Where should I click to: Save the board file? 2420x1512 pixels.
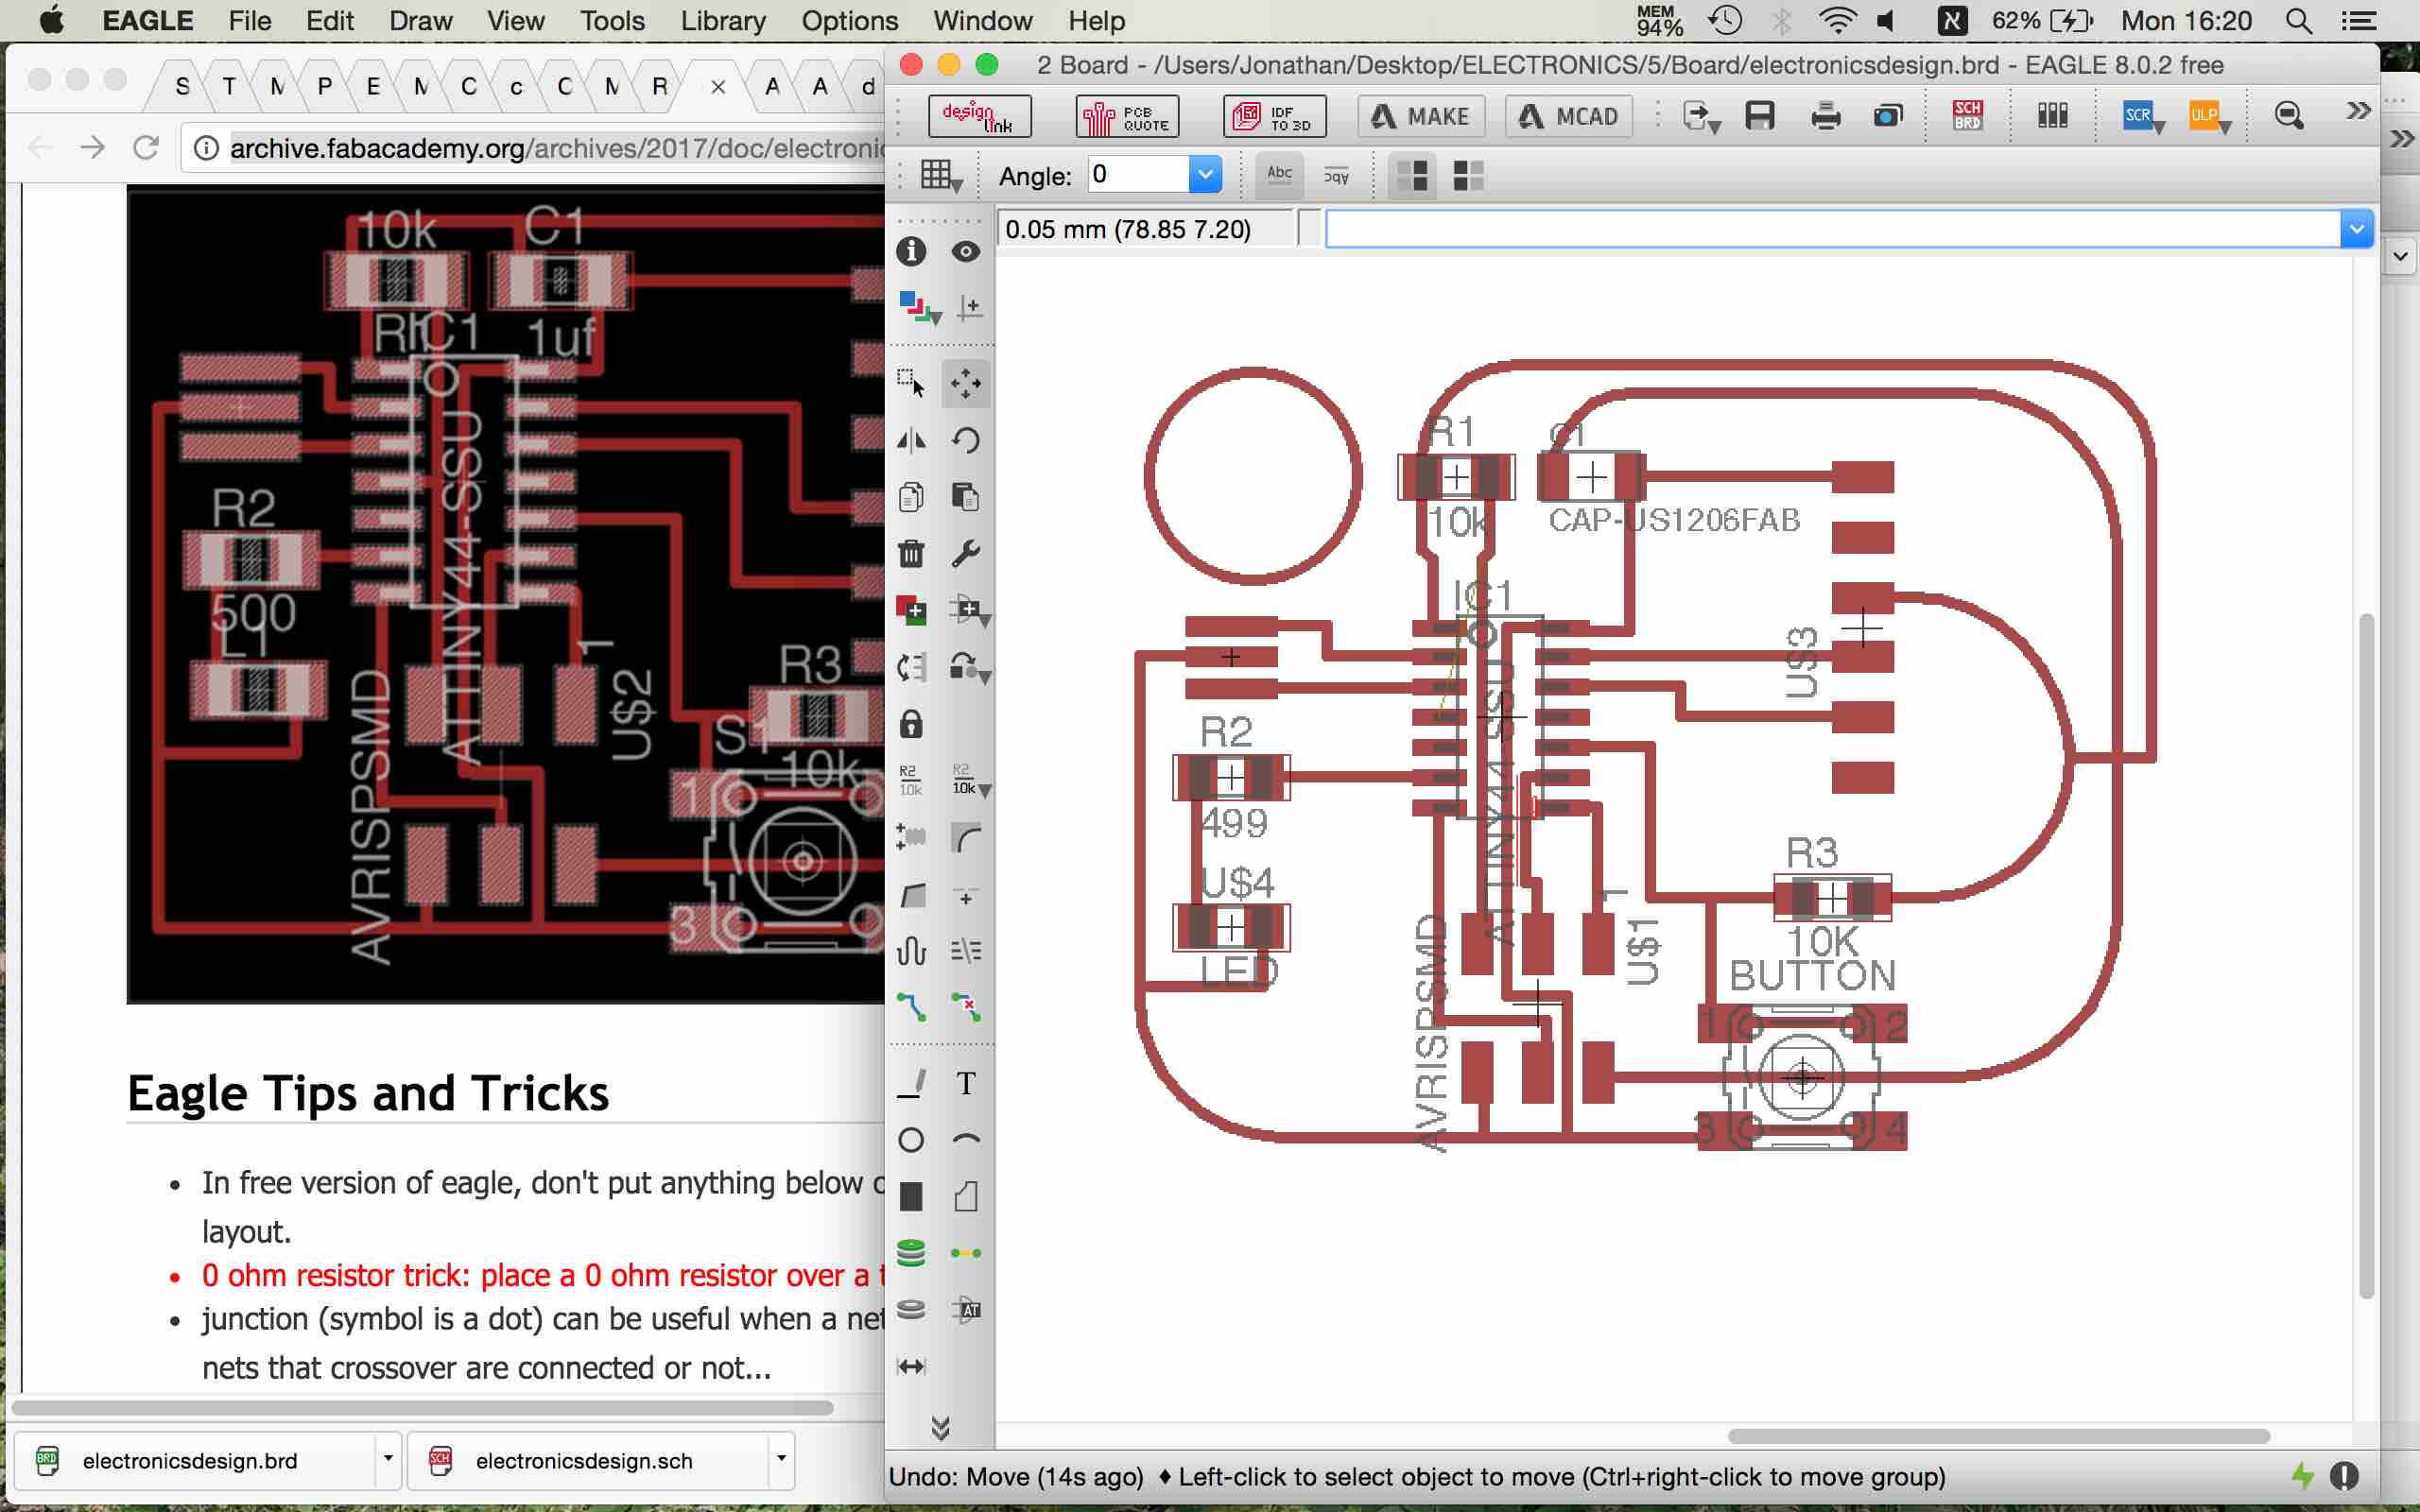[1760, 116]
